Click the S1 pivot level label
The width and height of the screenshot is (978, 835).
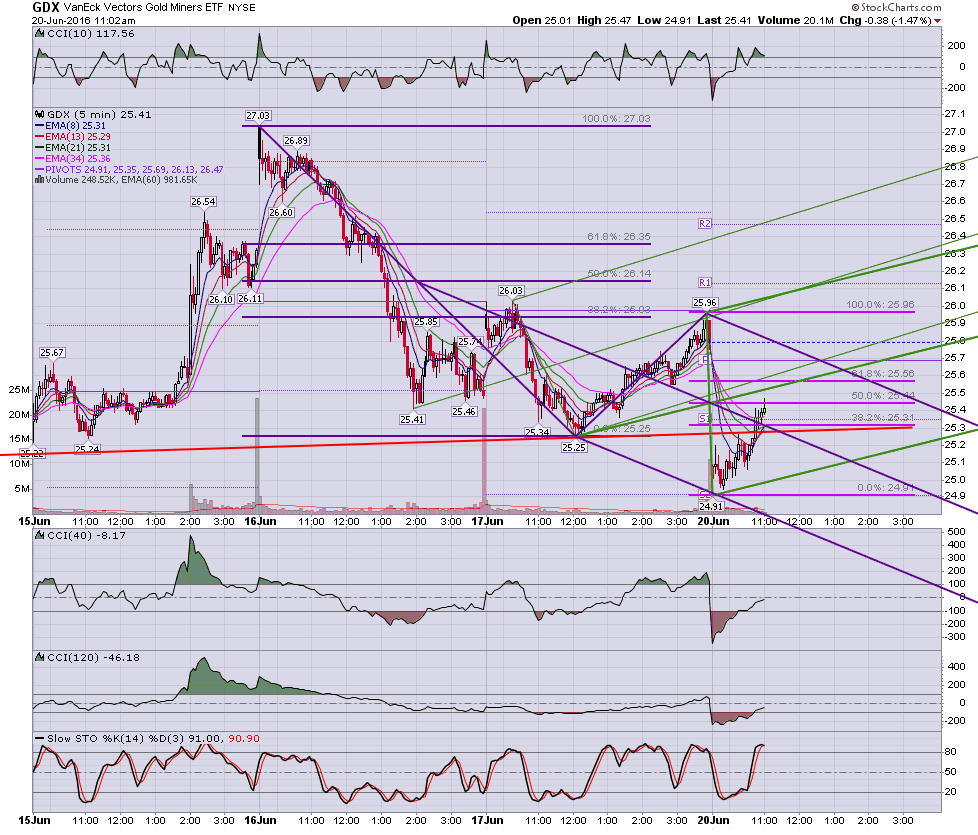704,418
